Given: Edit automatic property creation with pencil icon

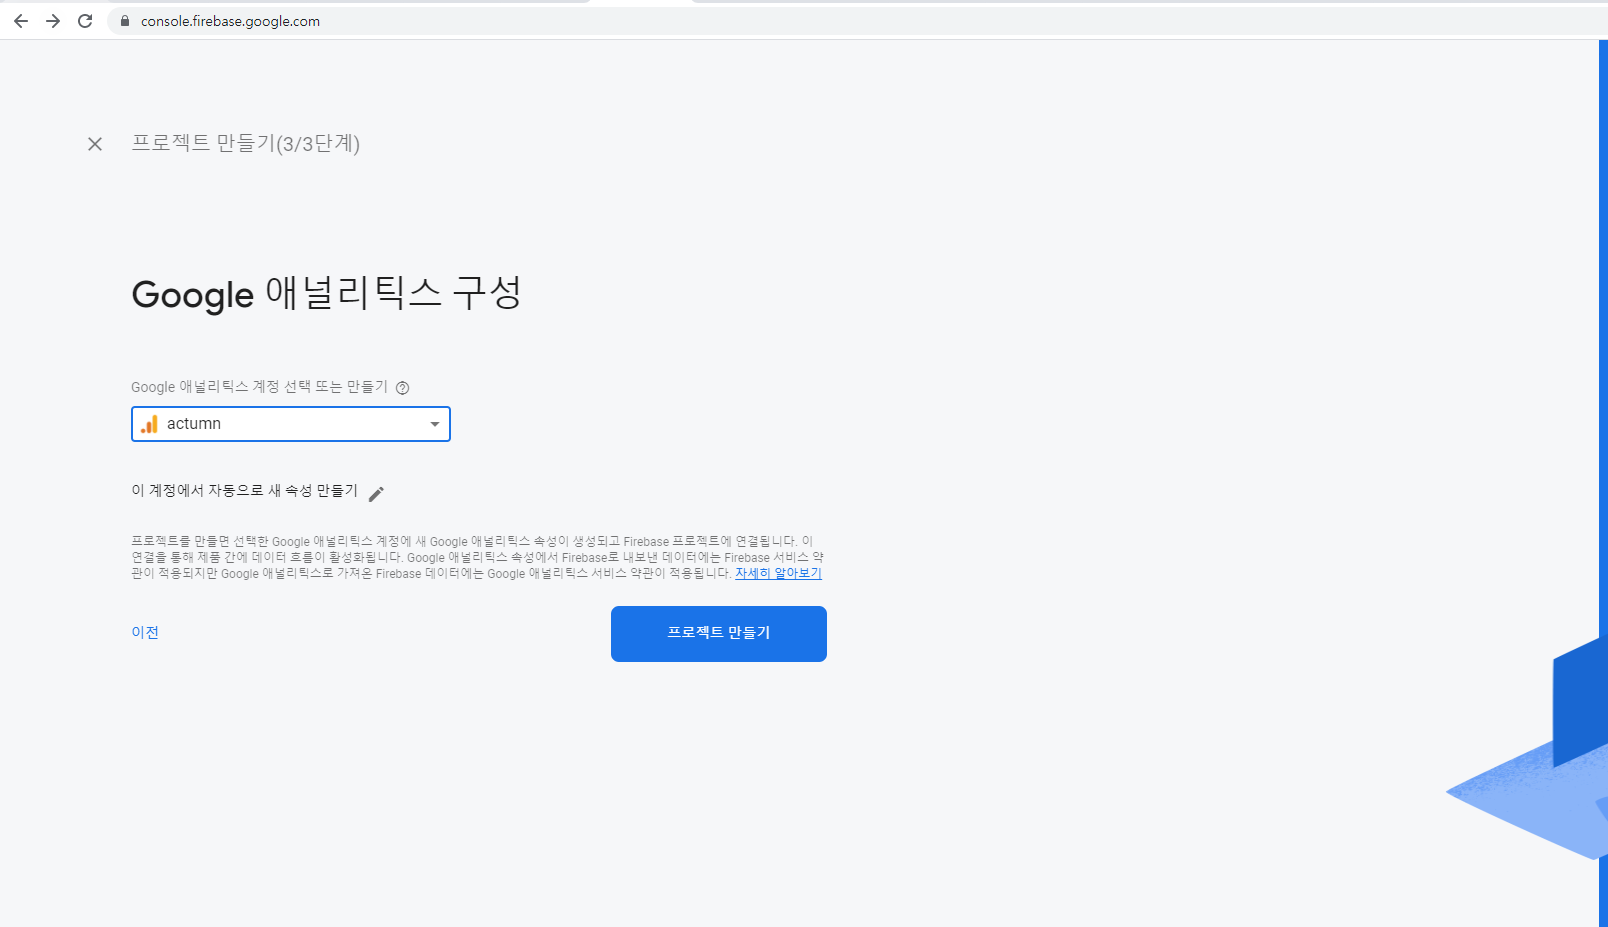Looking at the screenshot, I should [376, 493].
